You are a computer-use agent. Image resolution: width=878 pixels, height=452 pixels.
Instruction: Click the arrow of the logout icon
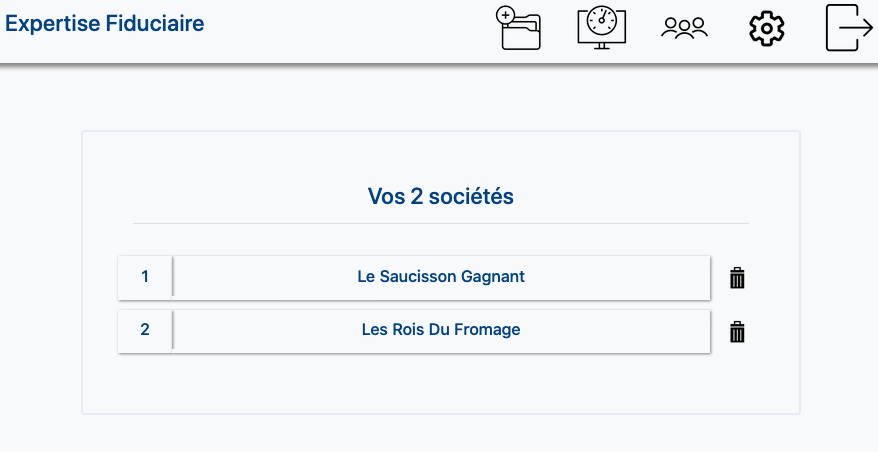[x=856, y=28]
